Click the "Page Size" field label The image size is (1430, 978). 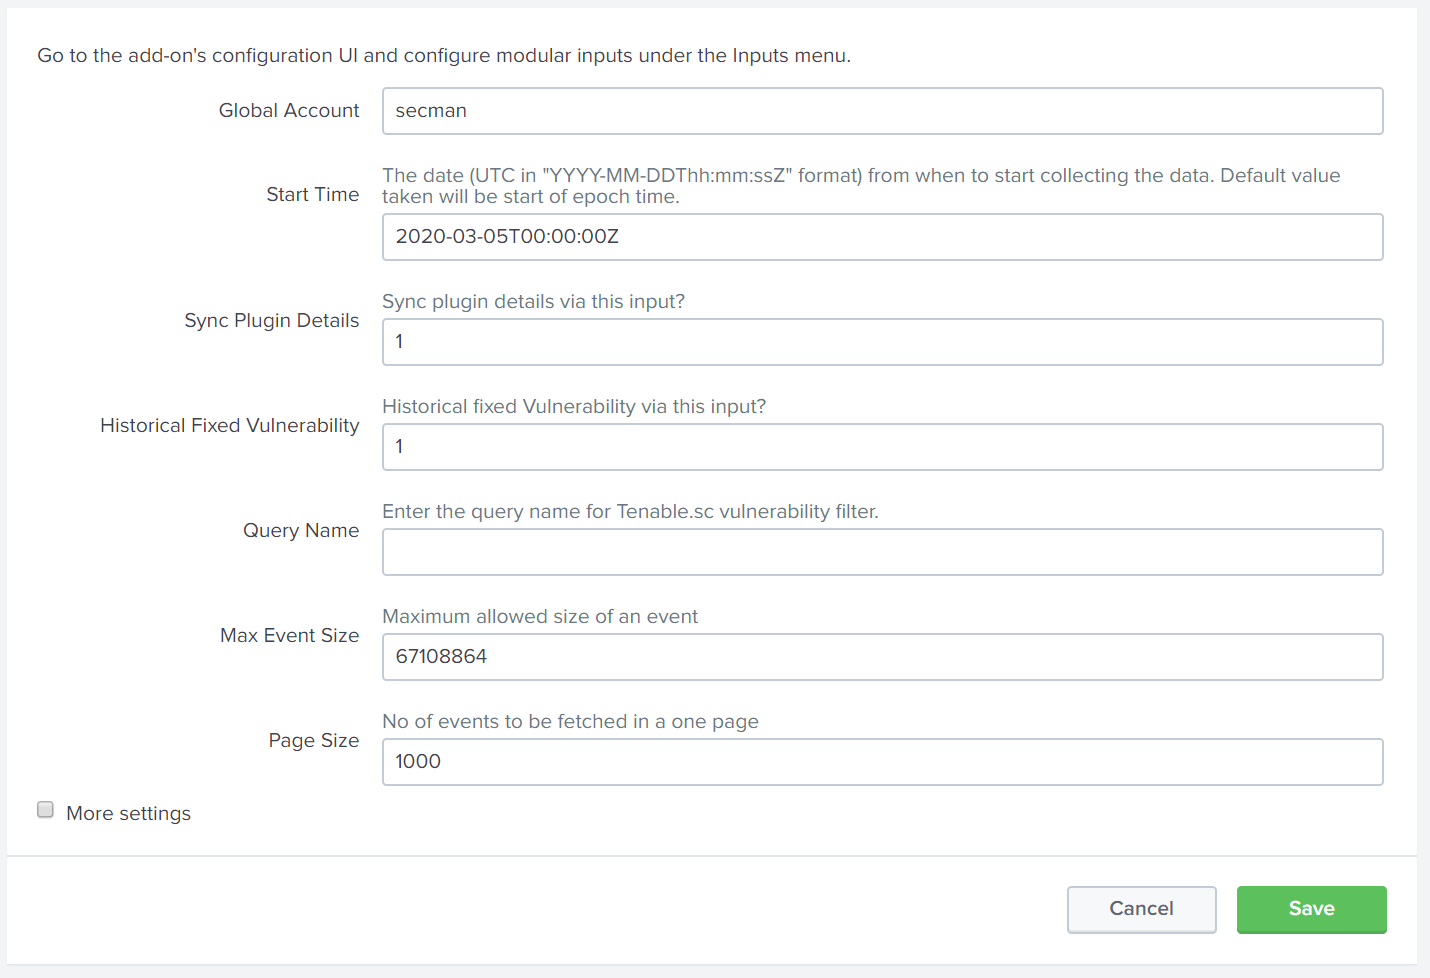click(313, 741)
